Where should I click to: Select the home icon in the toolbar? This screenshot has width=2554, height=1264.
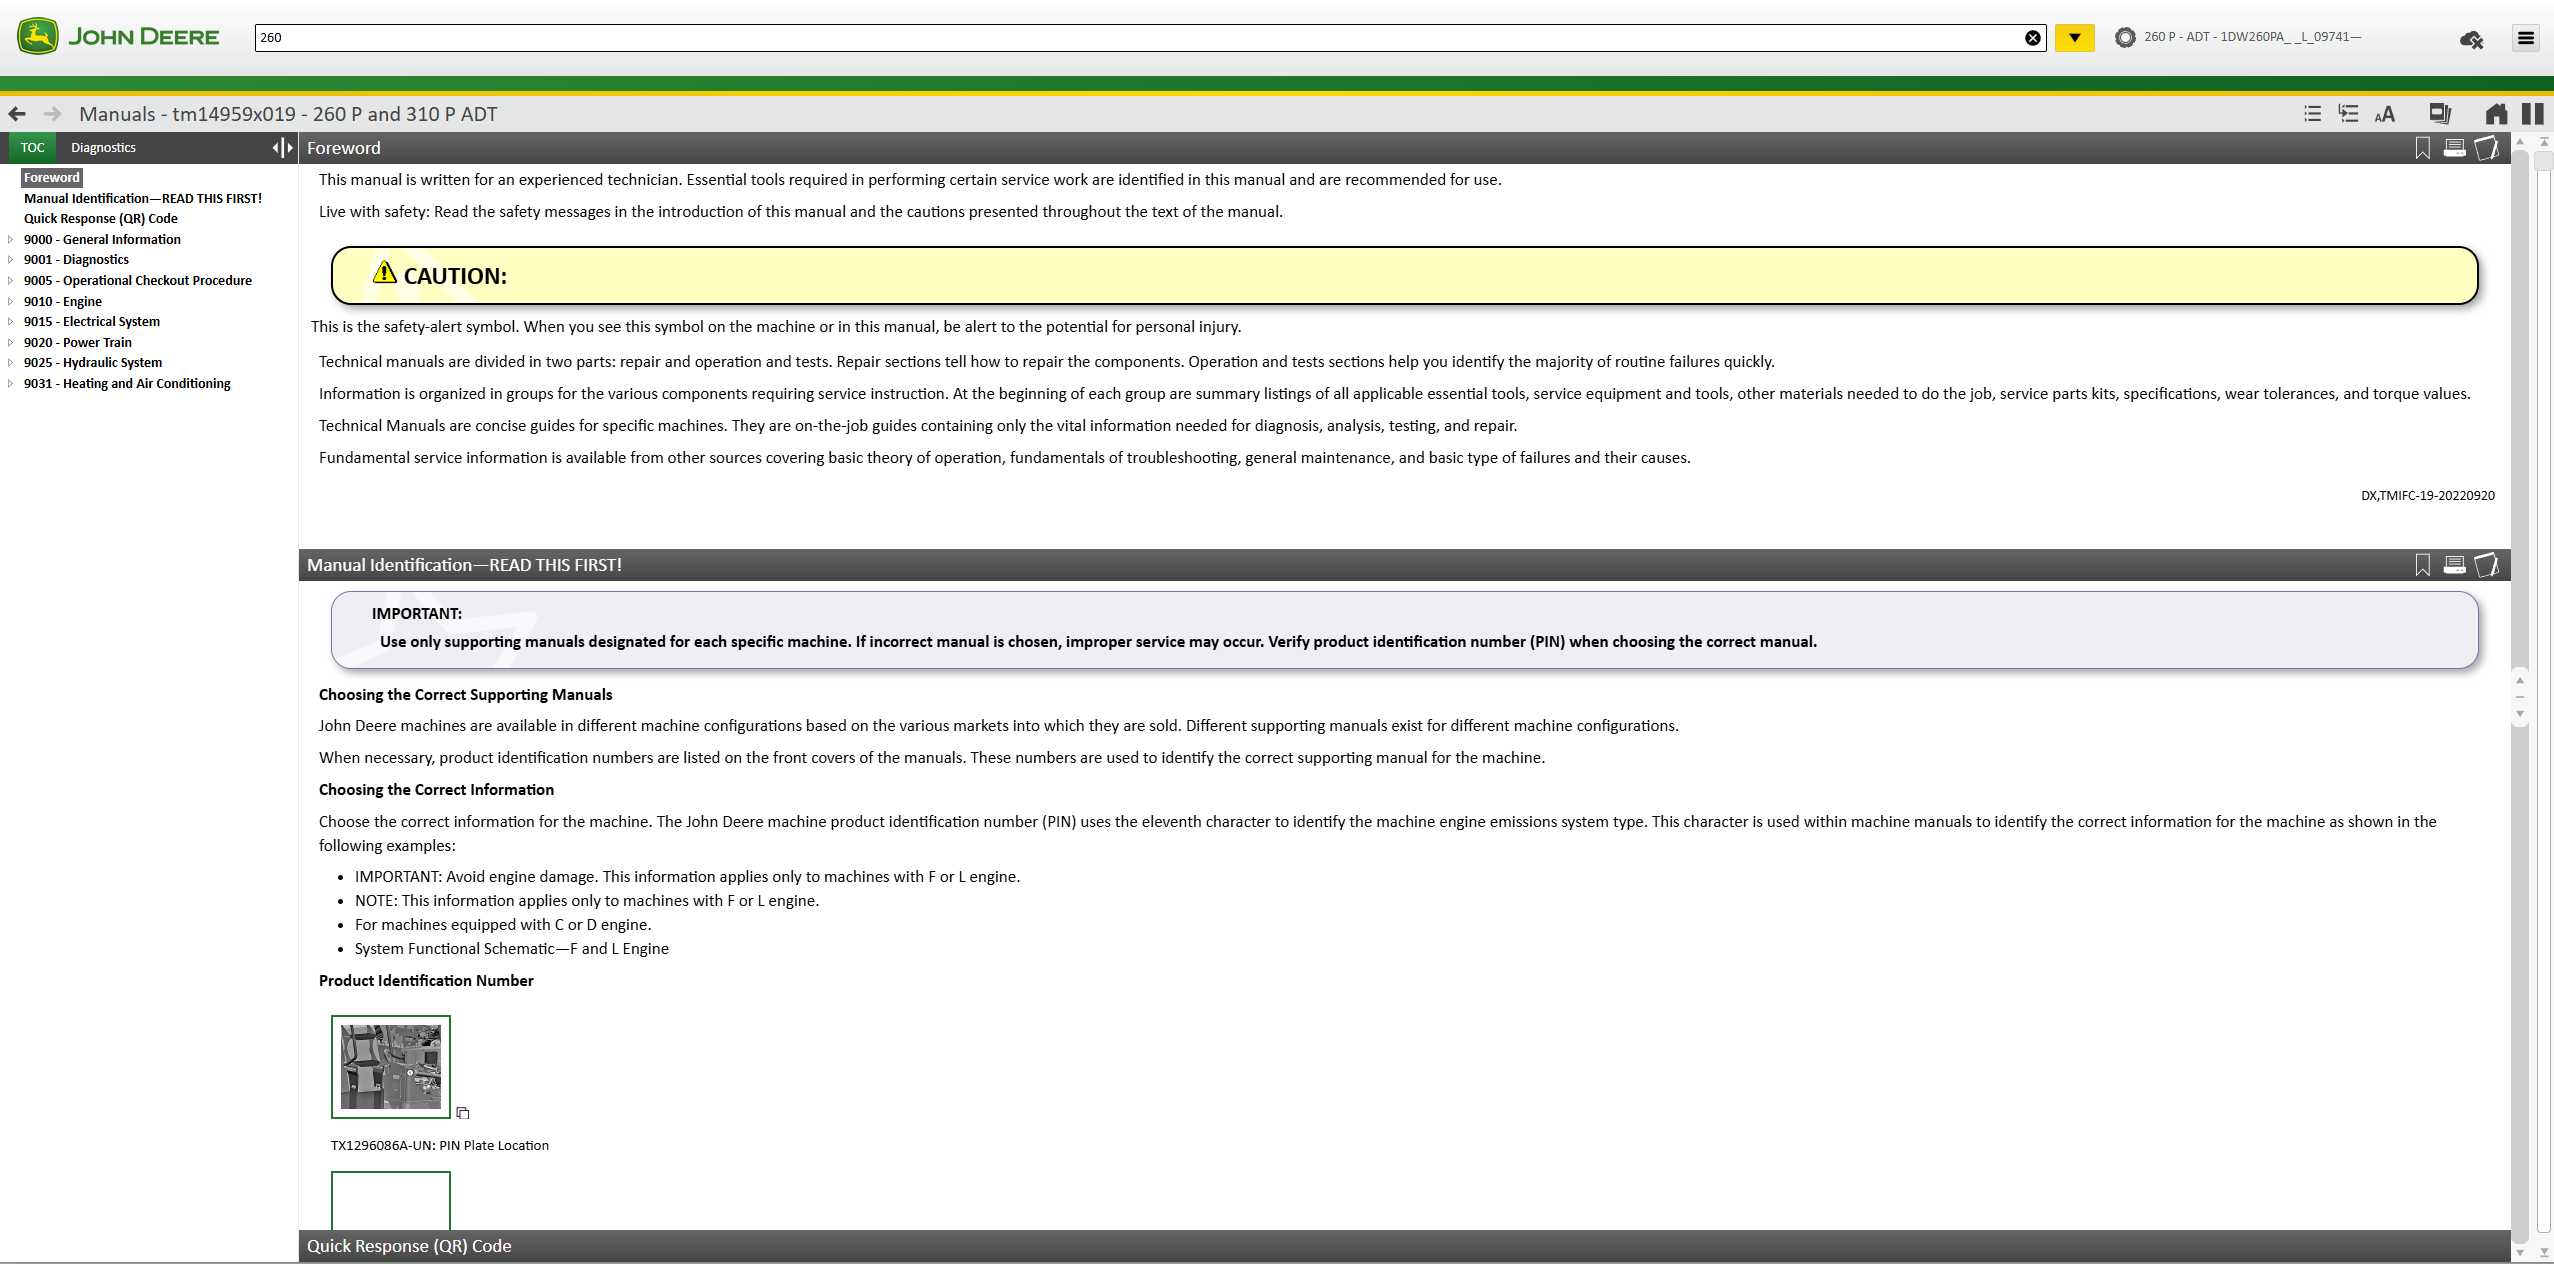2497,114
